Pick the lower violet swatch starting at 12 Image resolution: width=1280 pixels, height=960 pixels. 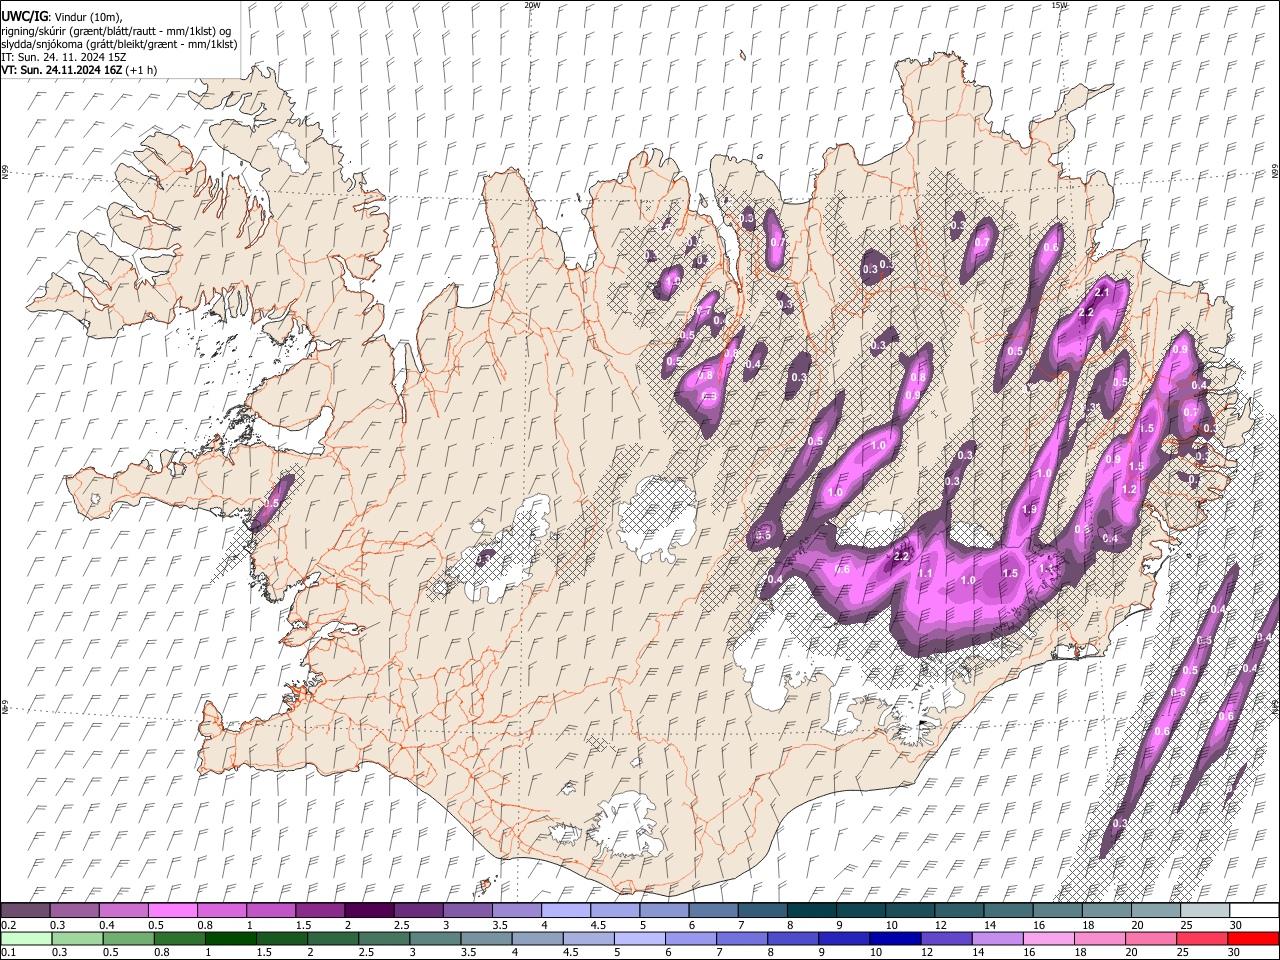pyautogui.click(x=947, y=938)
